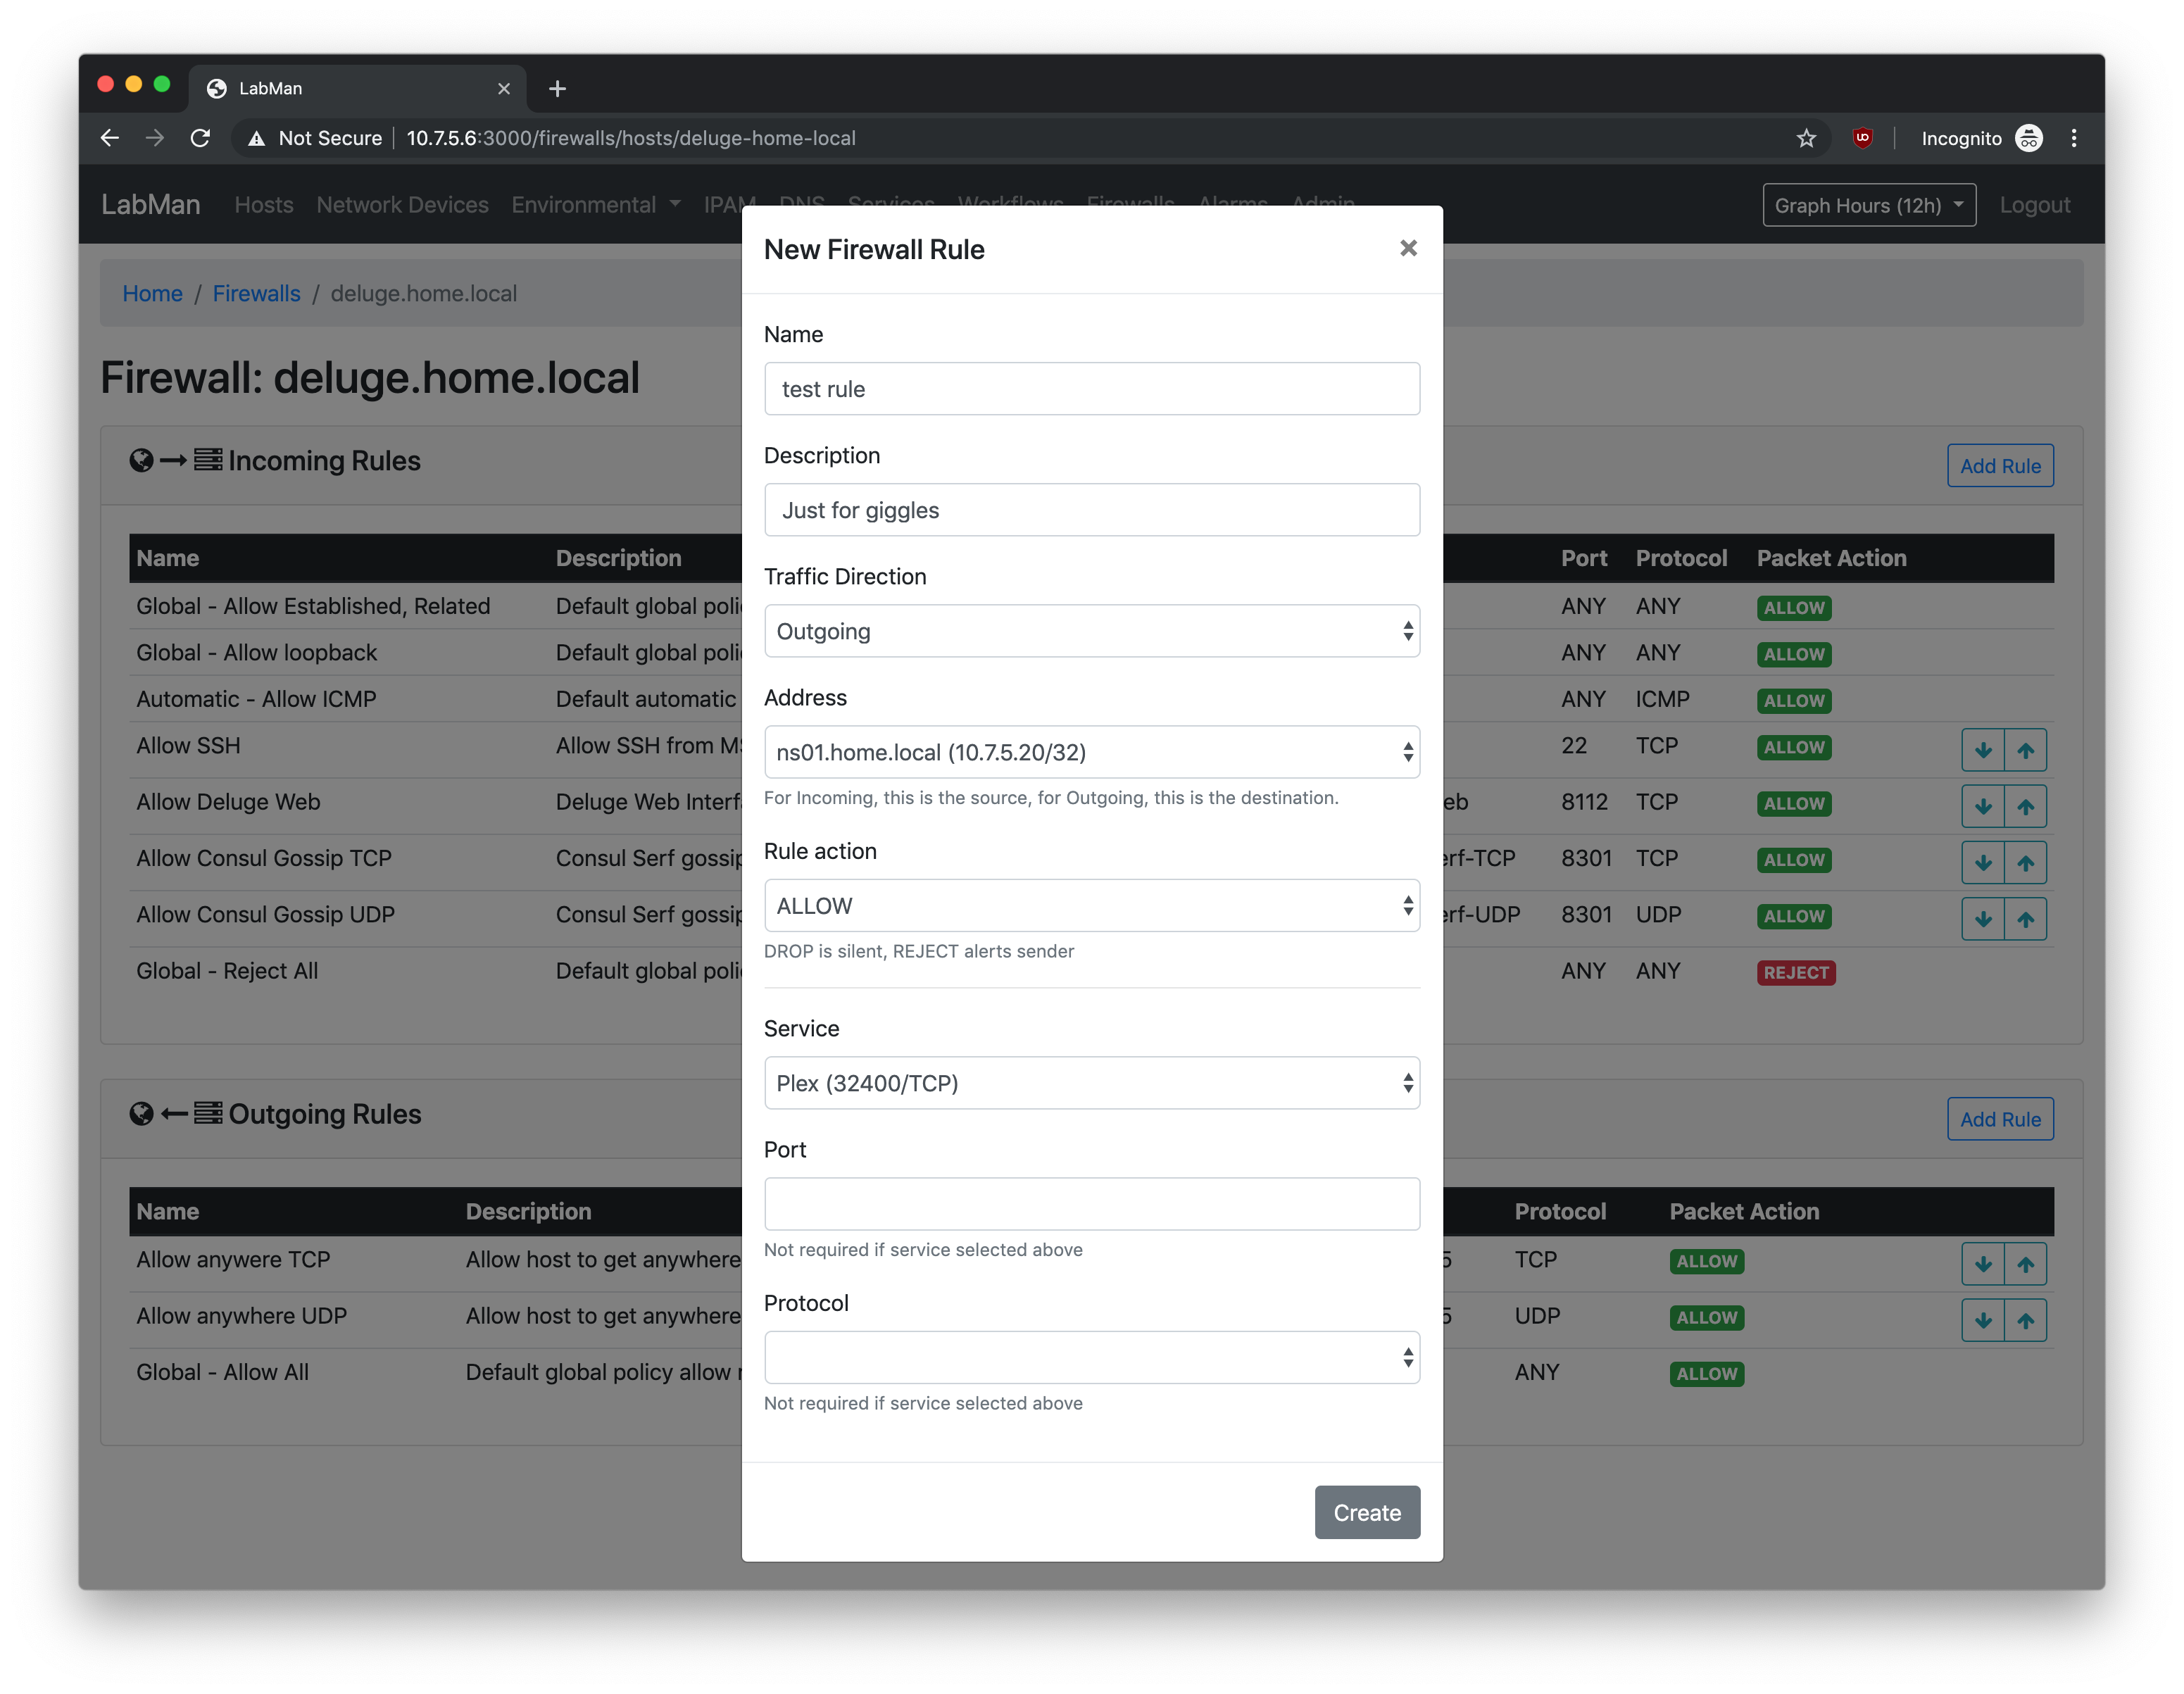This screenshot has width=2184, height=1694.
Task: Click Add Rule for Incoming Rules
Action: click(x=1999, y=466)
